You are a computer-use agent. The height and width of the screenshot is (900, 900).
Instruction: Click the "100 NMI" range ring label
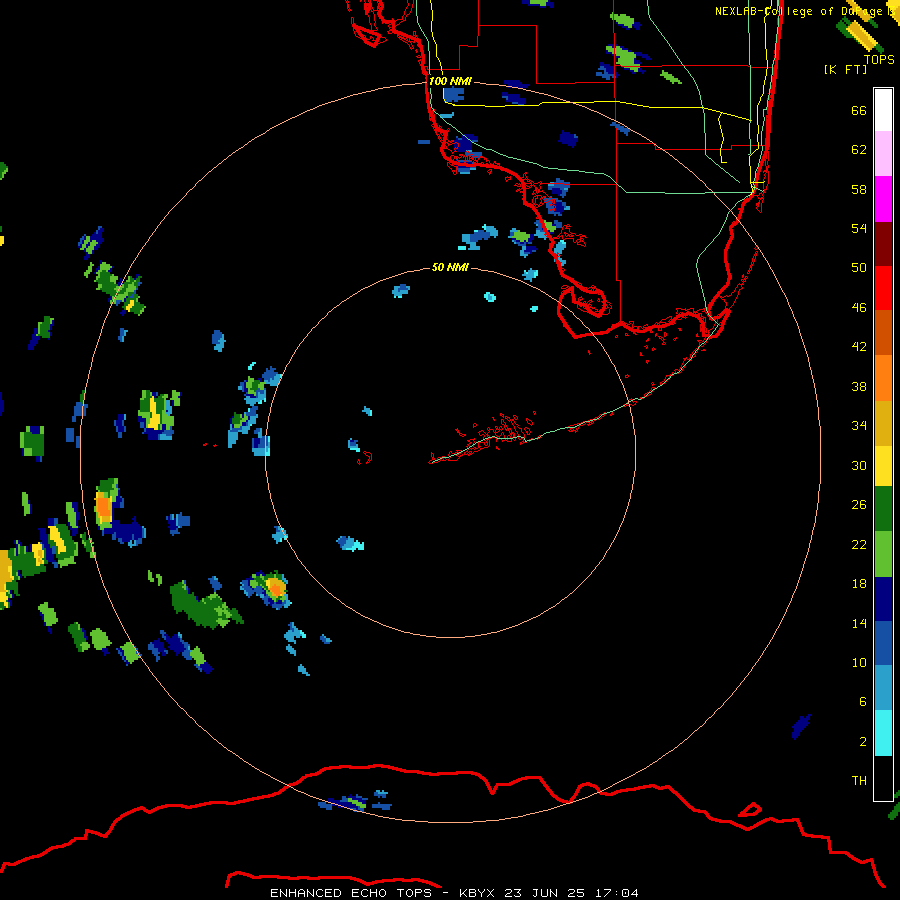[450, 81]
